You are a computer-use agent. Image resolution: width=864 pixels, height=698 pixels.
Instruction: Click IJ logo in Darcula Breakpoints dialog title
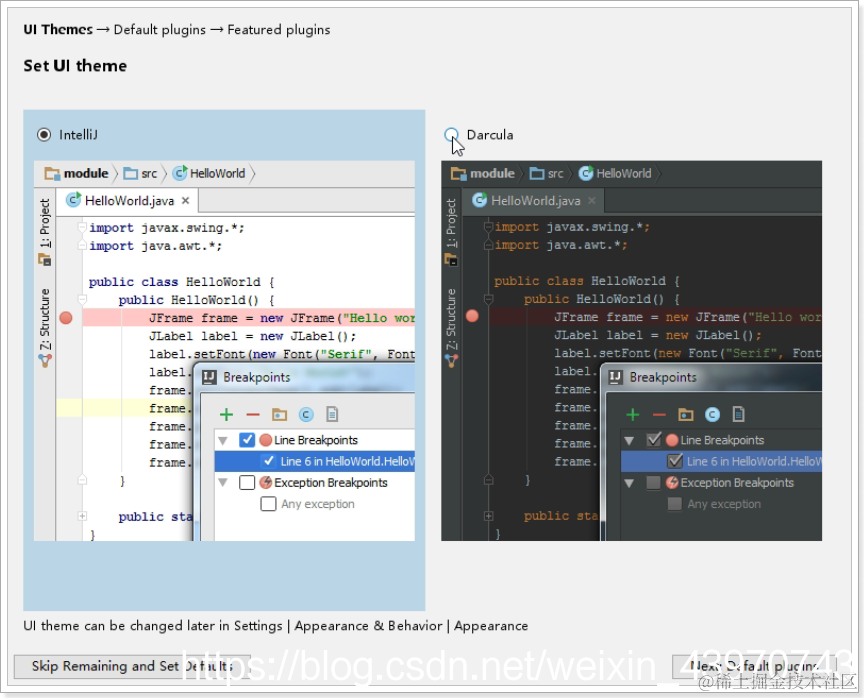[615, 377]
